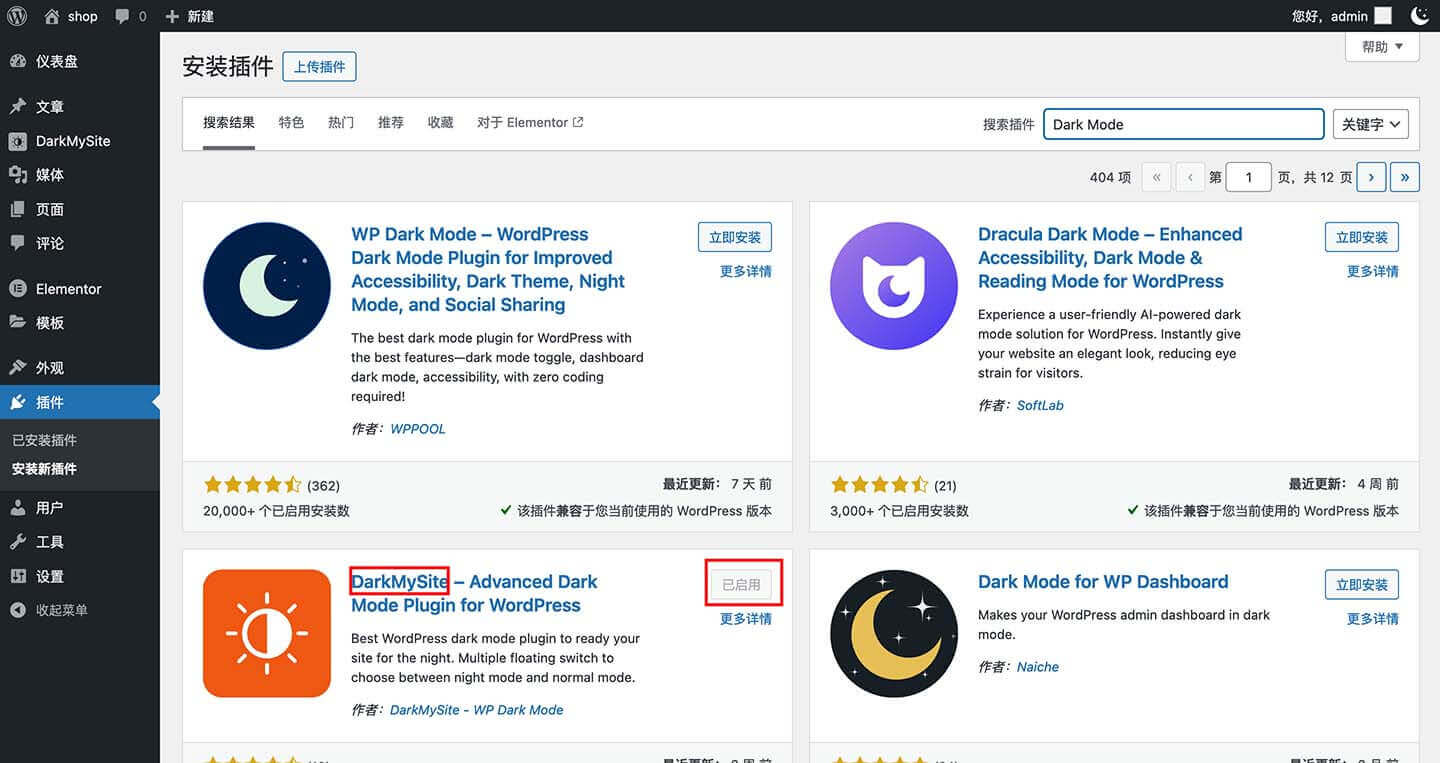Install WP Dark Mode with 立即安装

pos(735,237)
